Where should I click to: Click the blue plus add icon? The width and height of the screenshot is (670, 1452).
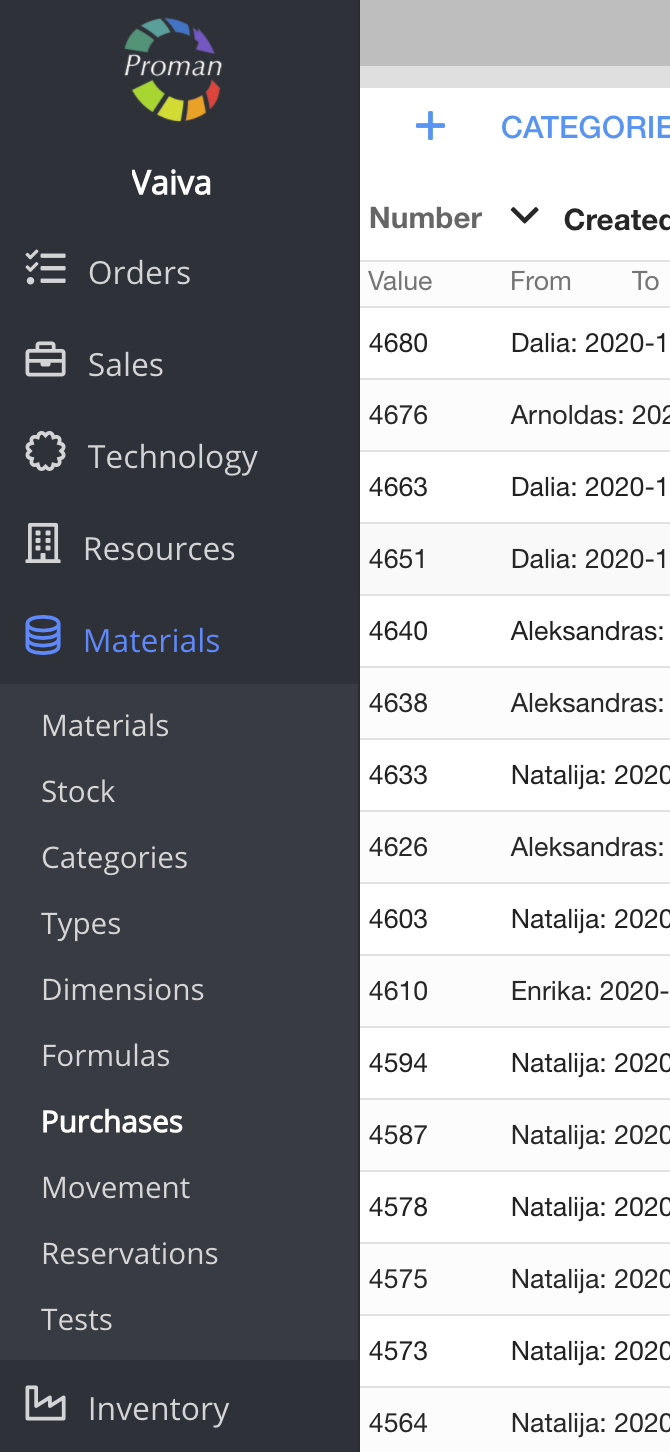tap(430, 127)
